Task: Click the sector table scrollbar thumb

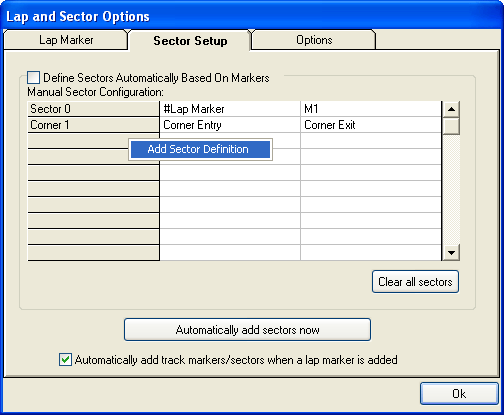Action: (x=451, y=126)
